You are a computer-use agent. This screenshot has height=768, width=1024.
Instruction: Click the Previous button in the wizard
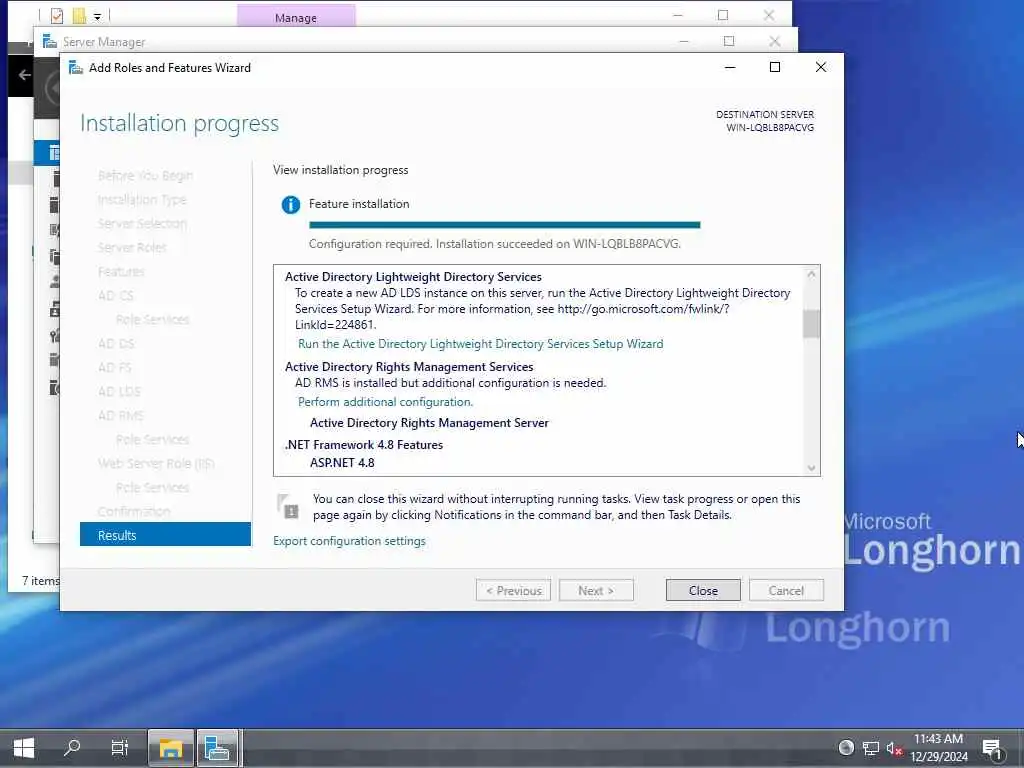513,590
